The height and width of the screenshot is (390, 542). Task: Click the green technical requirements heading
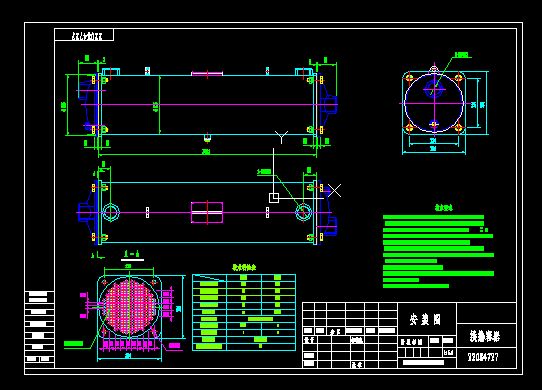[443, 208]
